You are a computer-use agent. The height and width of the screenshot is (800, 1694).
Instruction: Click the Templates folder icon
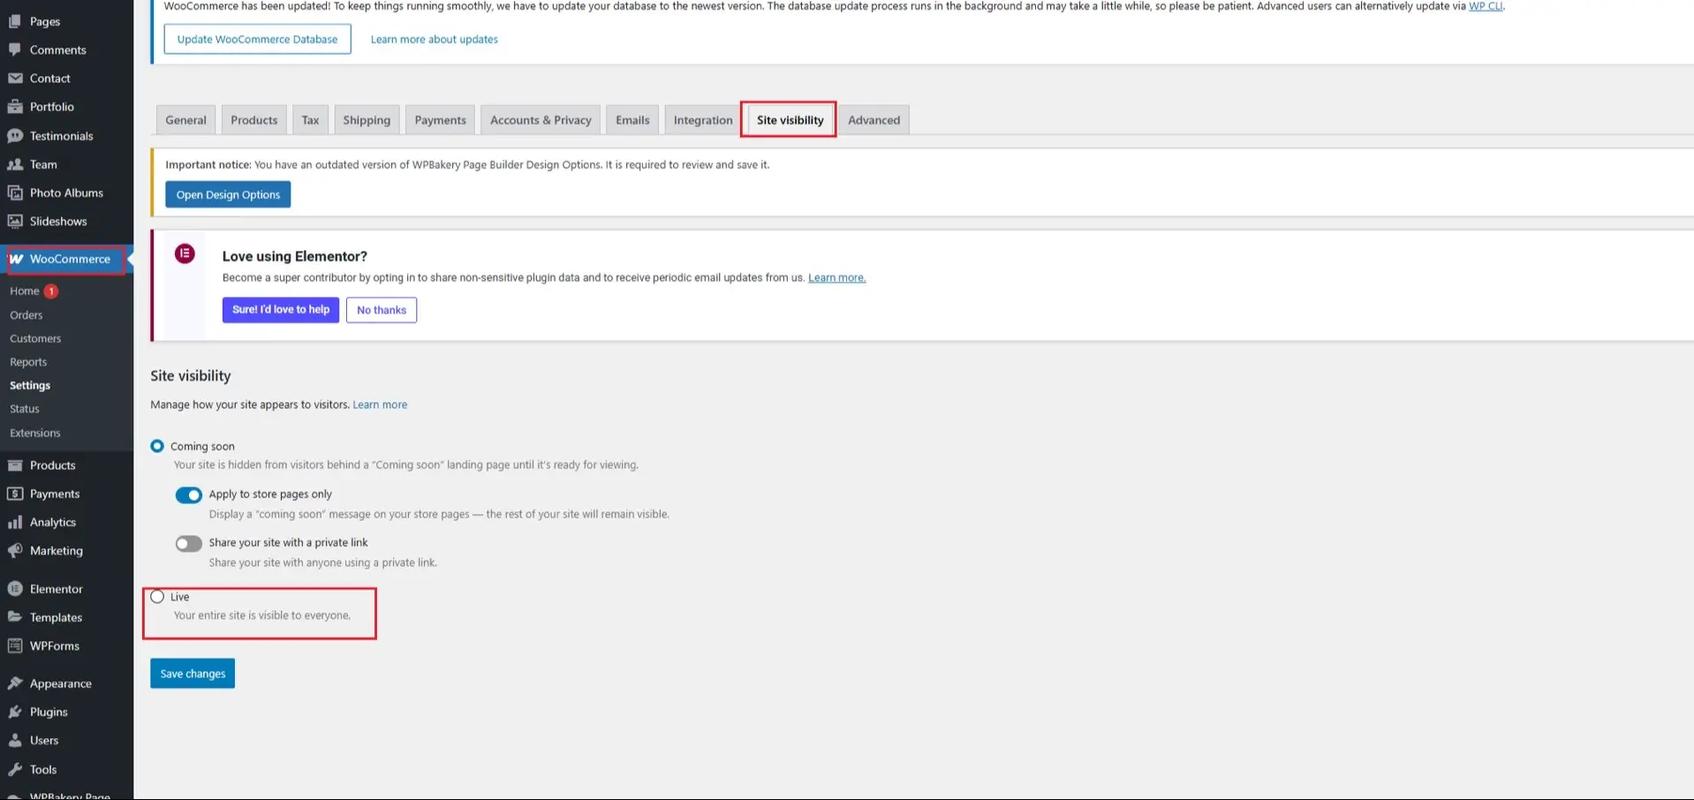pos(15,617)
